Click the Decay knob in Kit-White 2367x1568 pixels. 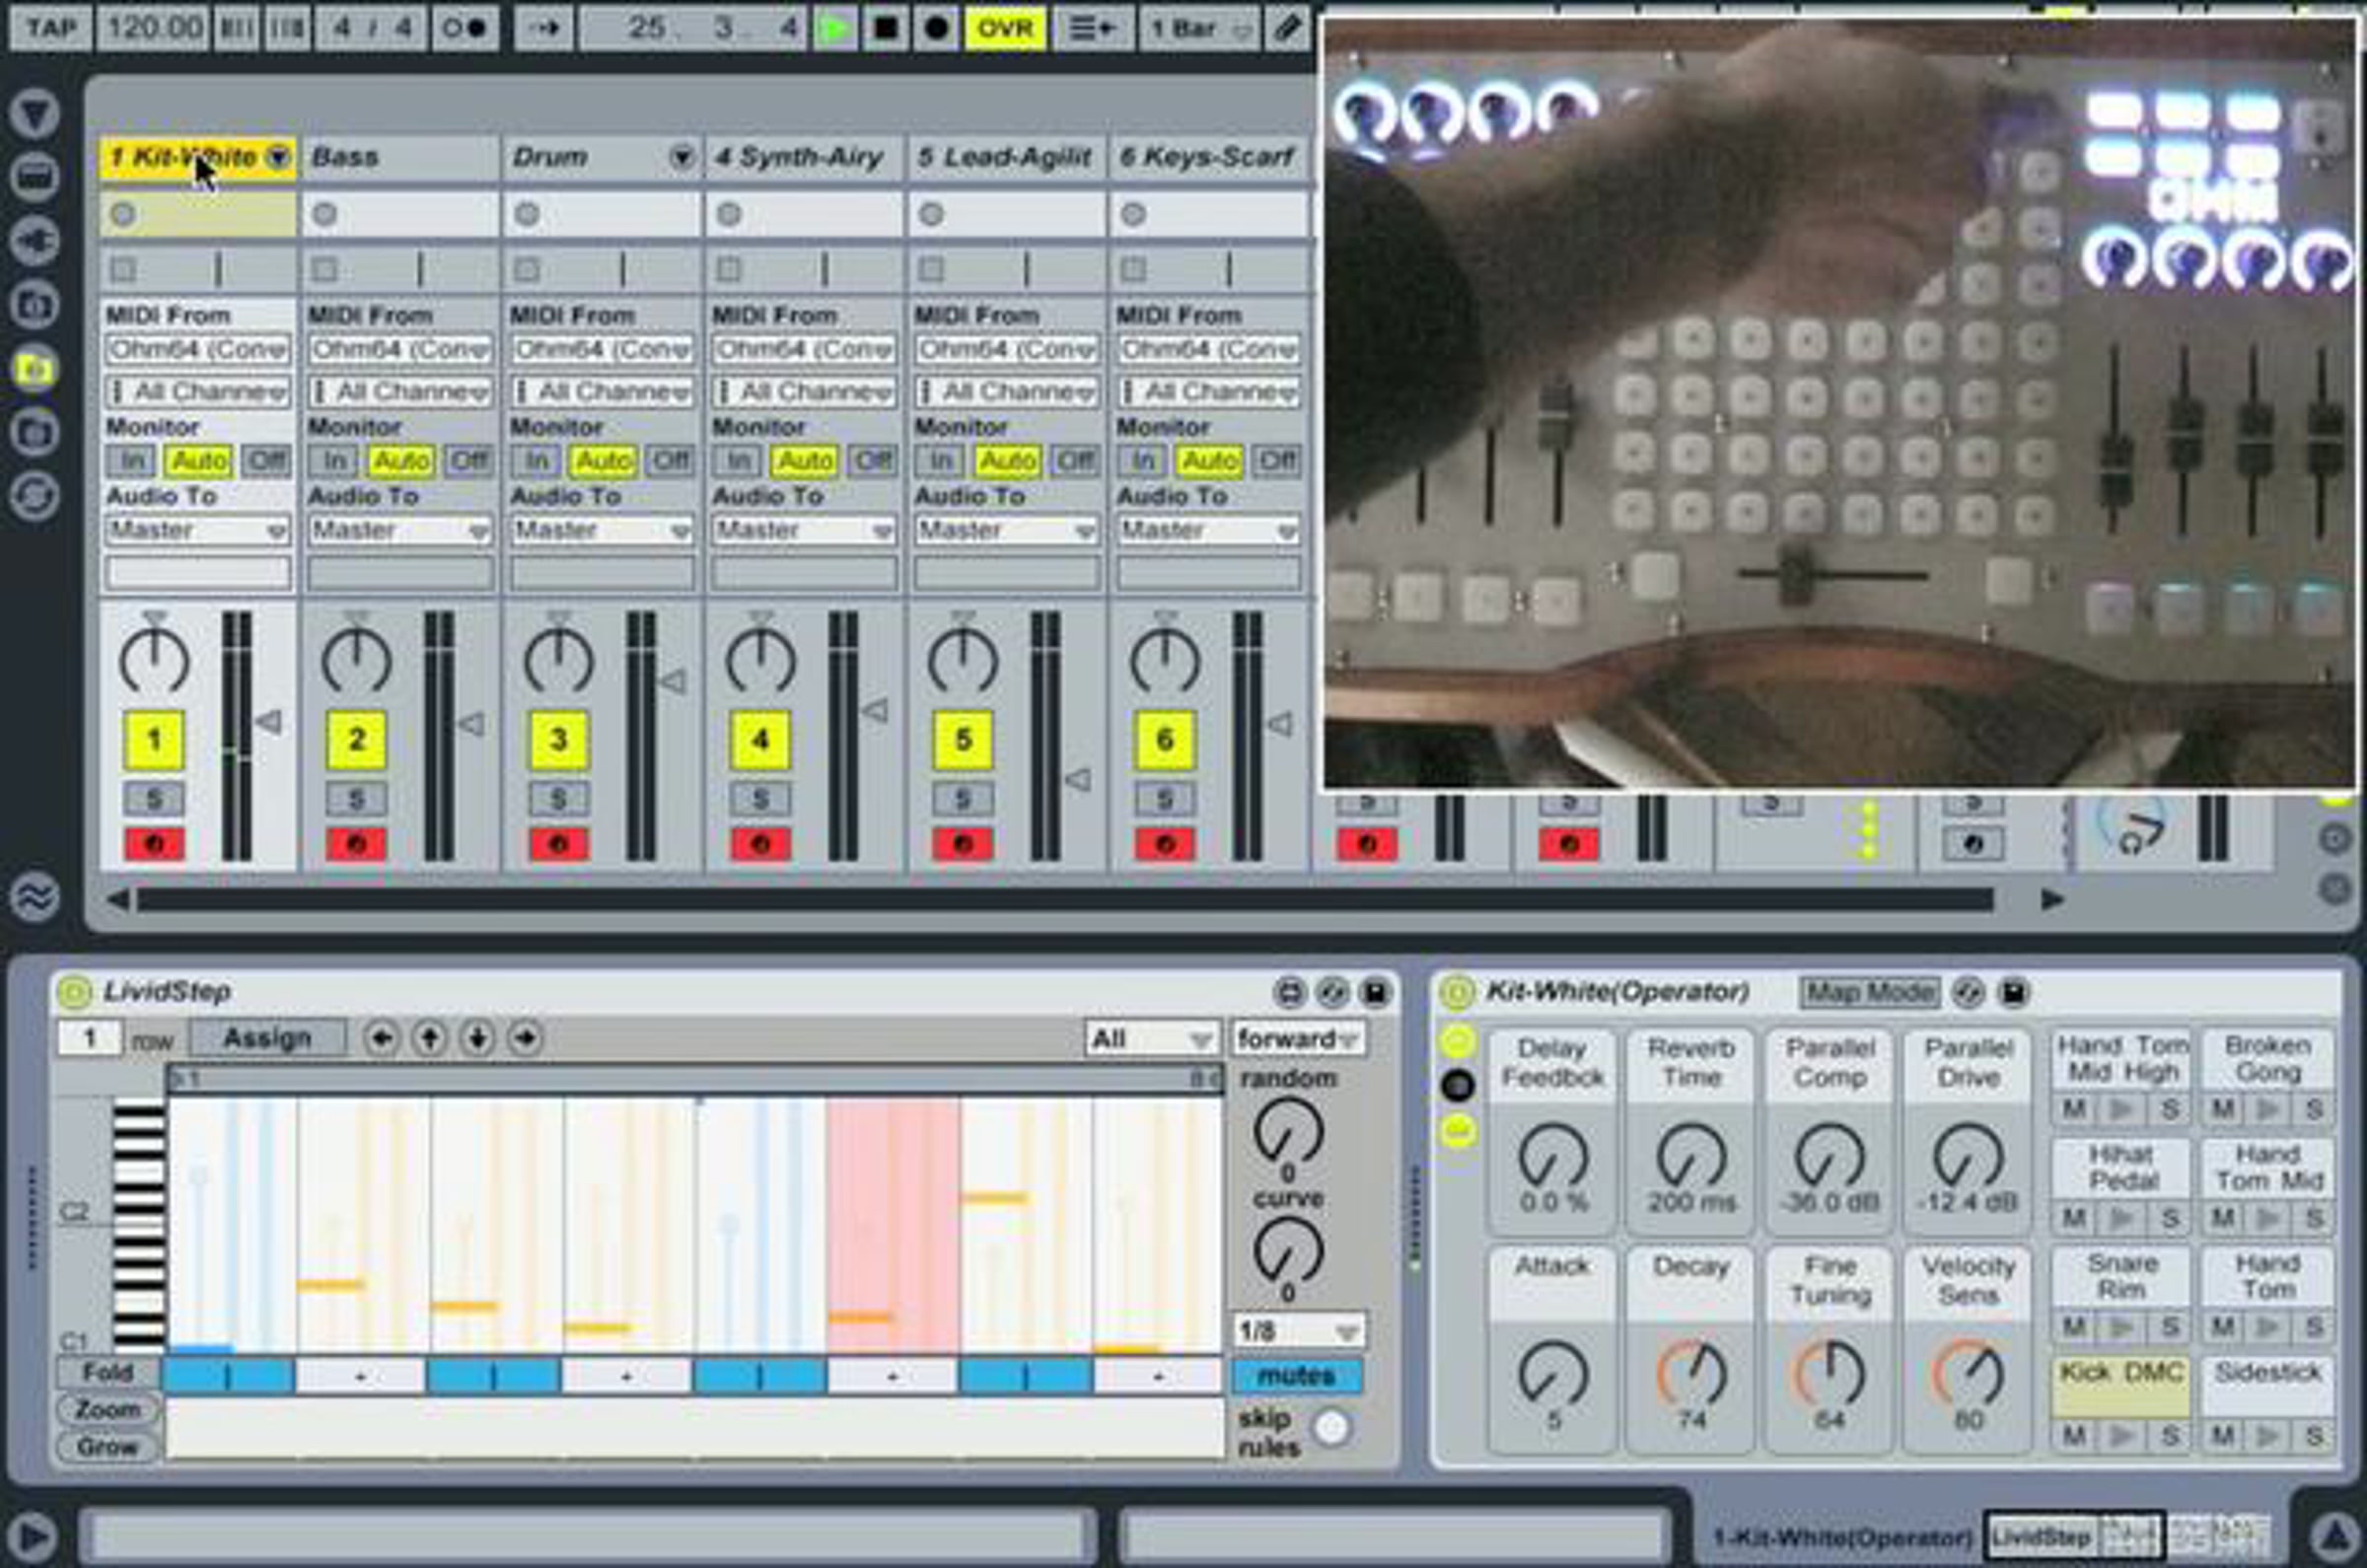pos(1690,1373)
